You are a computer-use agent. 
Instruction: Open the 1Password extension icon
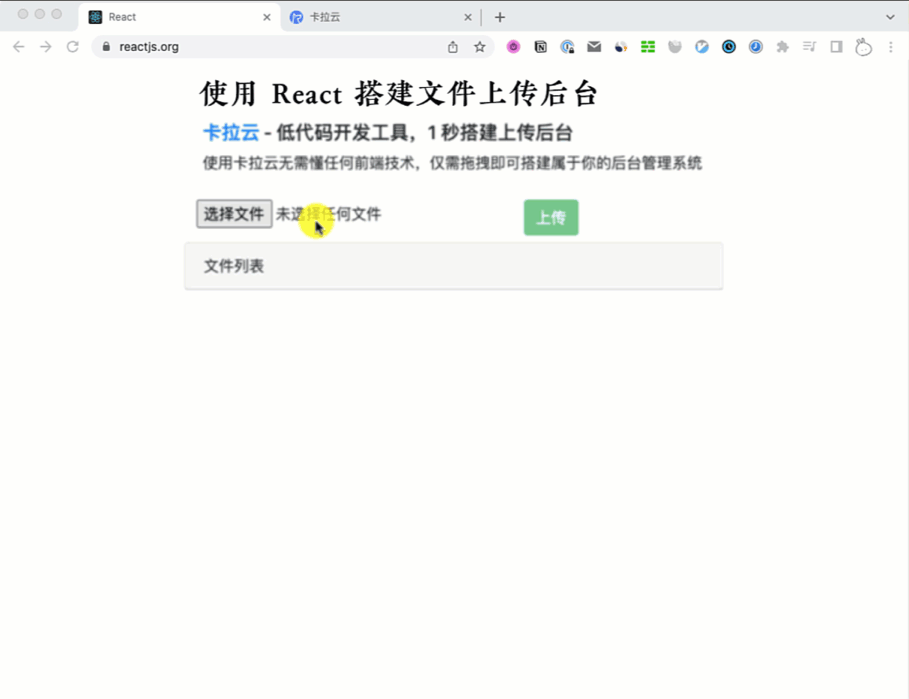pyautogui.click(x=567, y=47)
